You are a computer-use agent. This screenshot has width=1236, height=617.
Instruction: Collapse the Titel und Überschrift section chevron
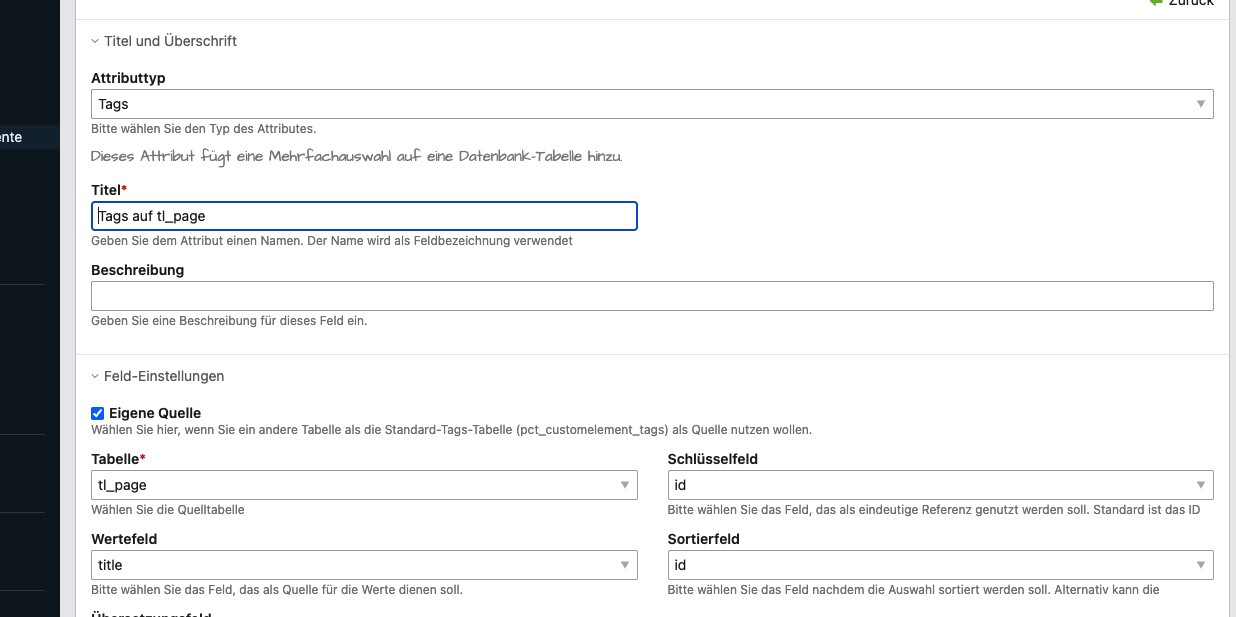(95, 42)
